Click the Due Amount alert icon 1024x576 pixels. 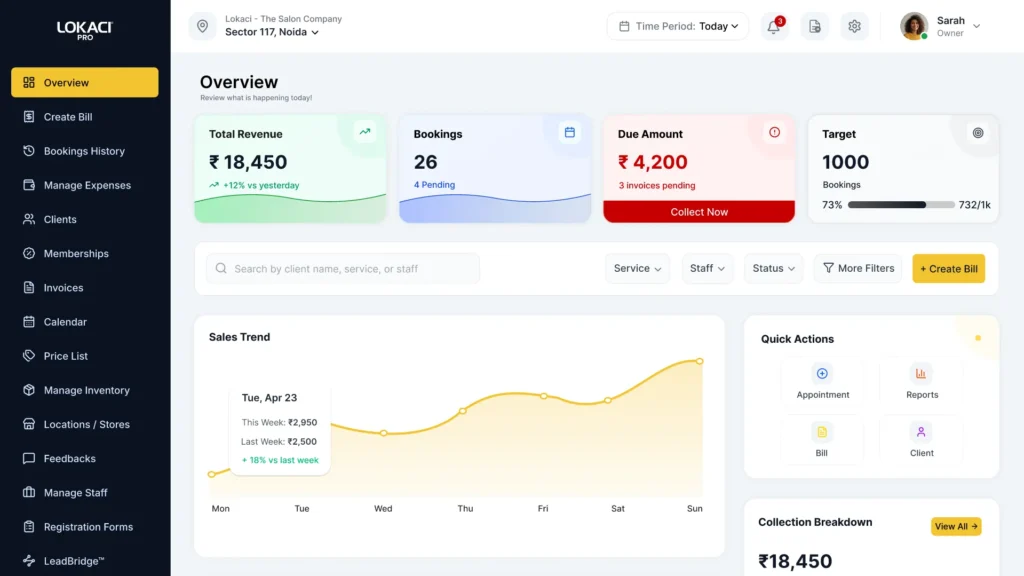(x=774, y=132)
